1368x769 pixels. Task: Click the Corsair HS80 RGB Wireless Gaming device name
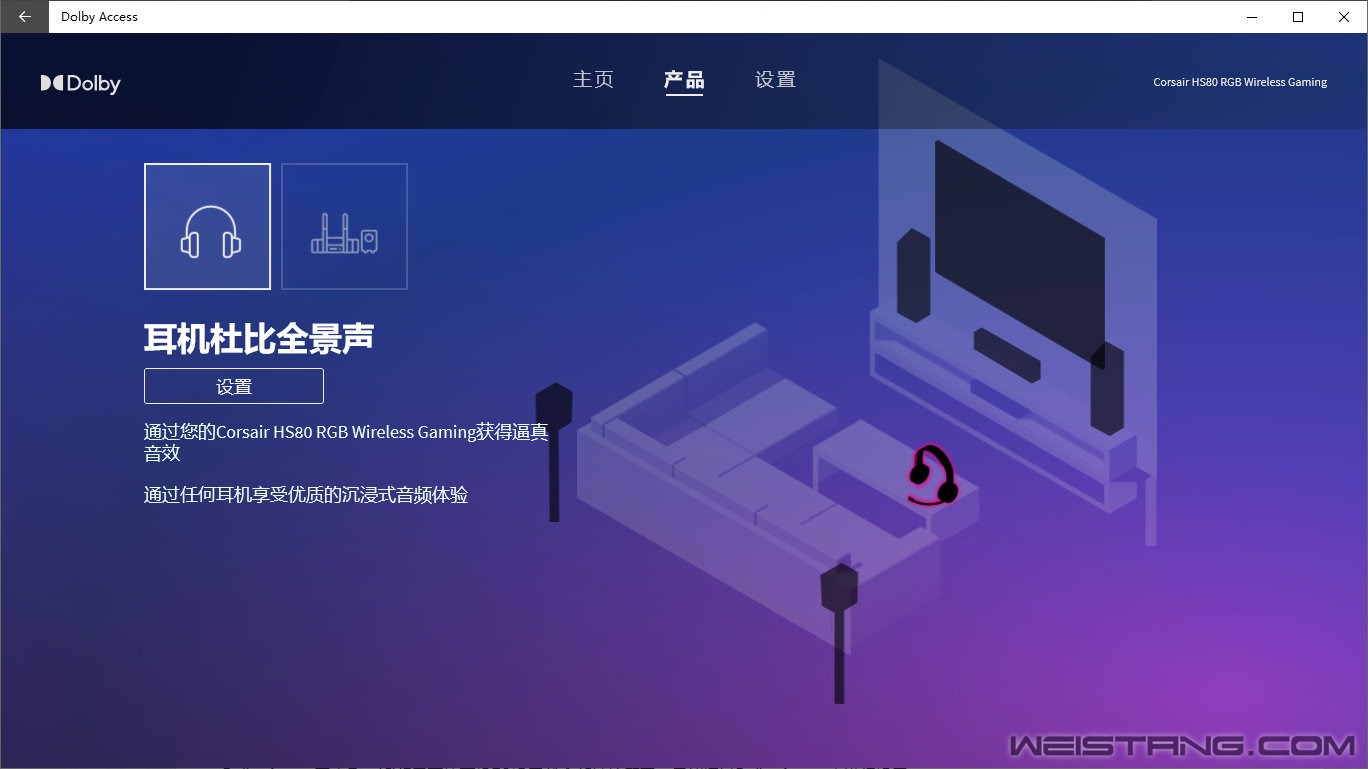tap(1240, 82)
